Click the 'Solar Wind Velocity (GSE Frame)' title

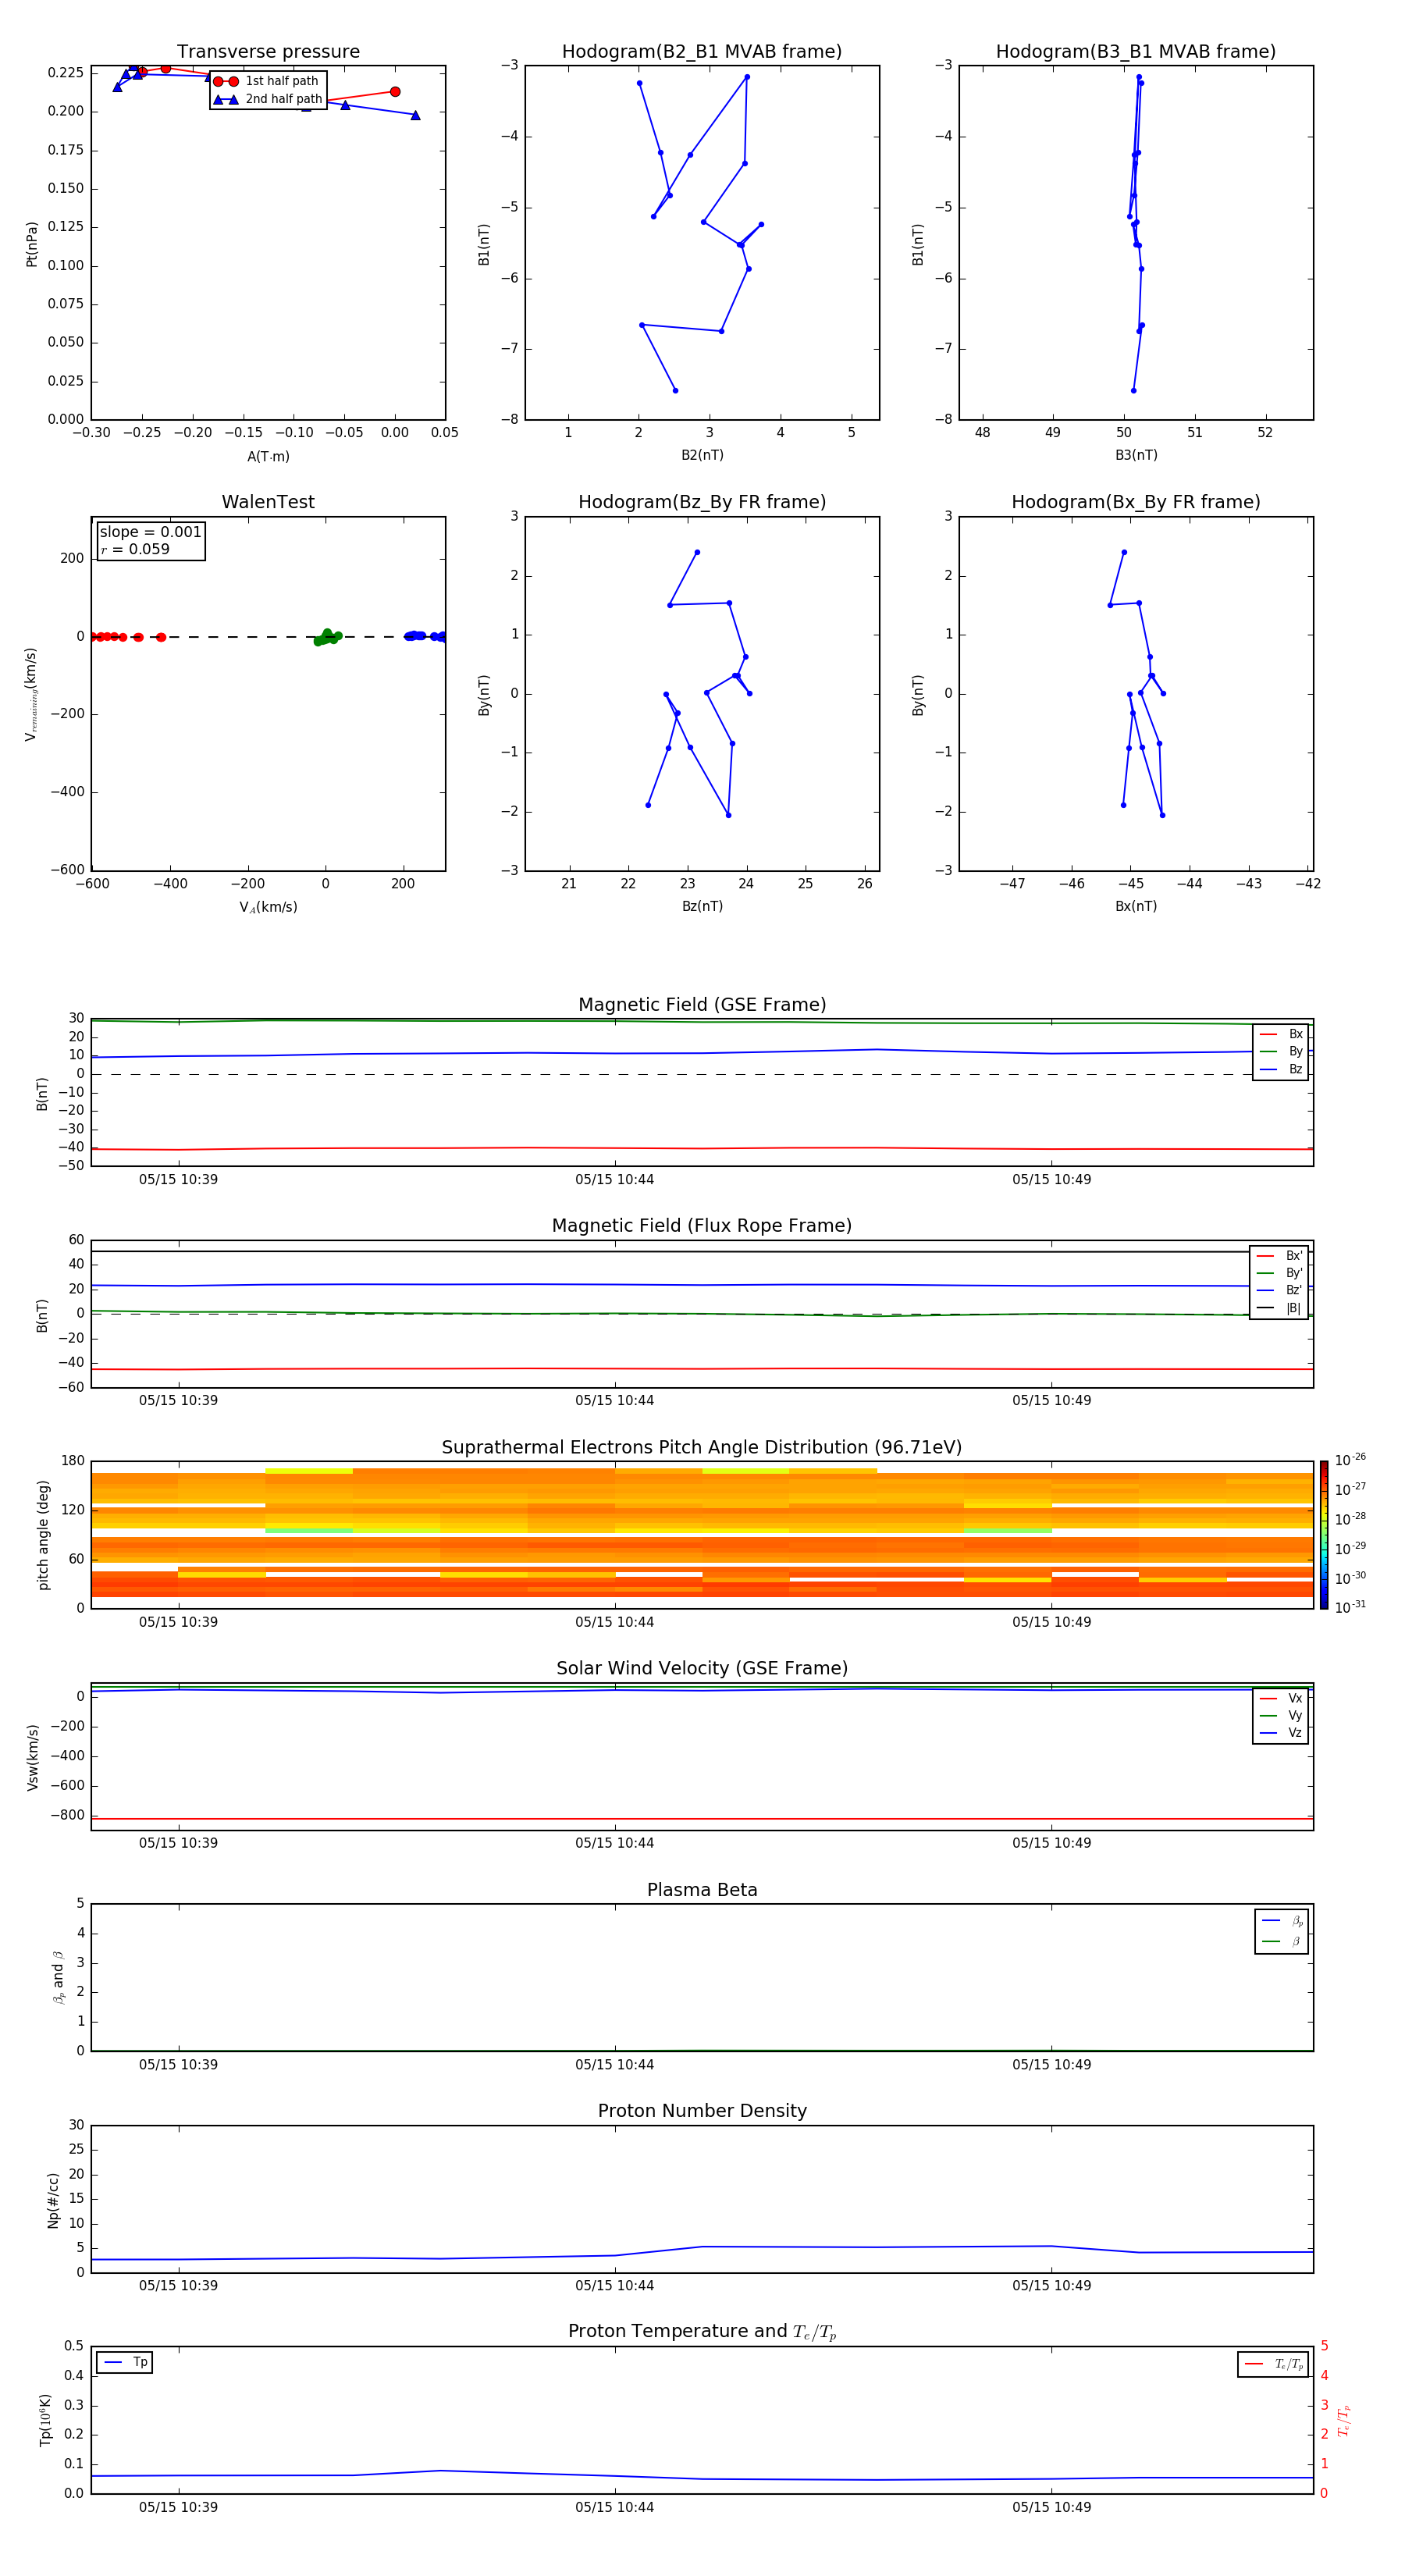pos(702,1668)
